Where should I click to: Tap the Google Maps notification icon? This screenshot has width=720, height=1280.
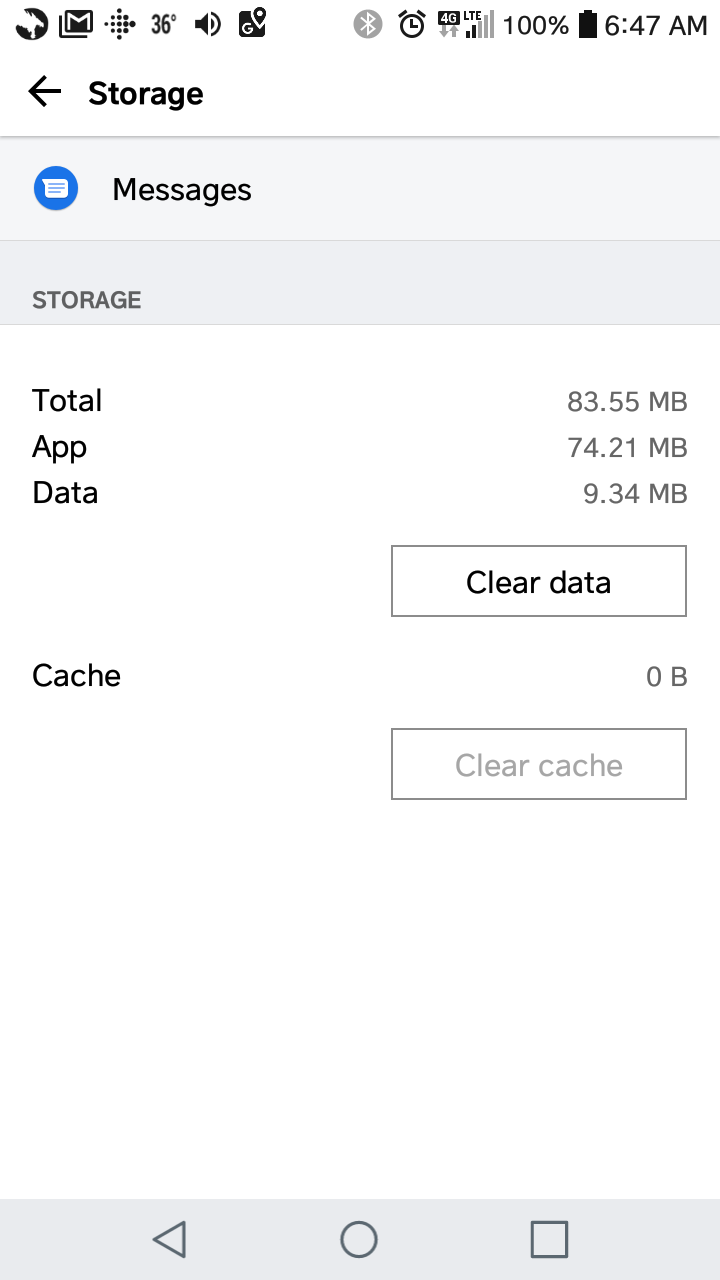click(252, 24)
